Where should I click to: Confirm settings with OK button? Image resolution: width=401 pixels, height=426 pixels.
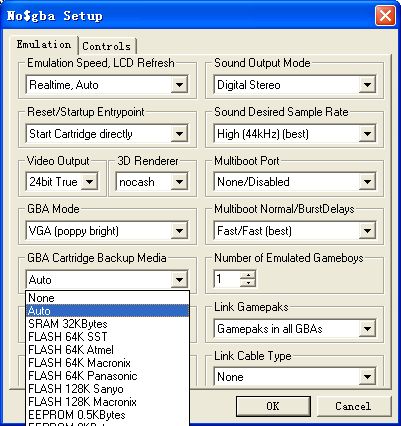point(273,406)
